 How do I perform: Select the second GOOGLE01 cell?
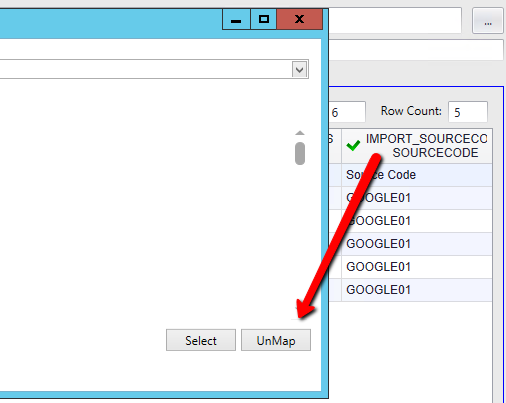pyautogui.click(x=417, y=221)
